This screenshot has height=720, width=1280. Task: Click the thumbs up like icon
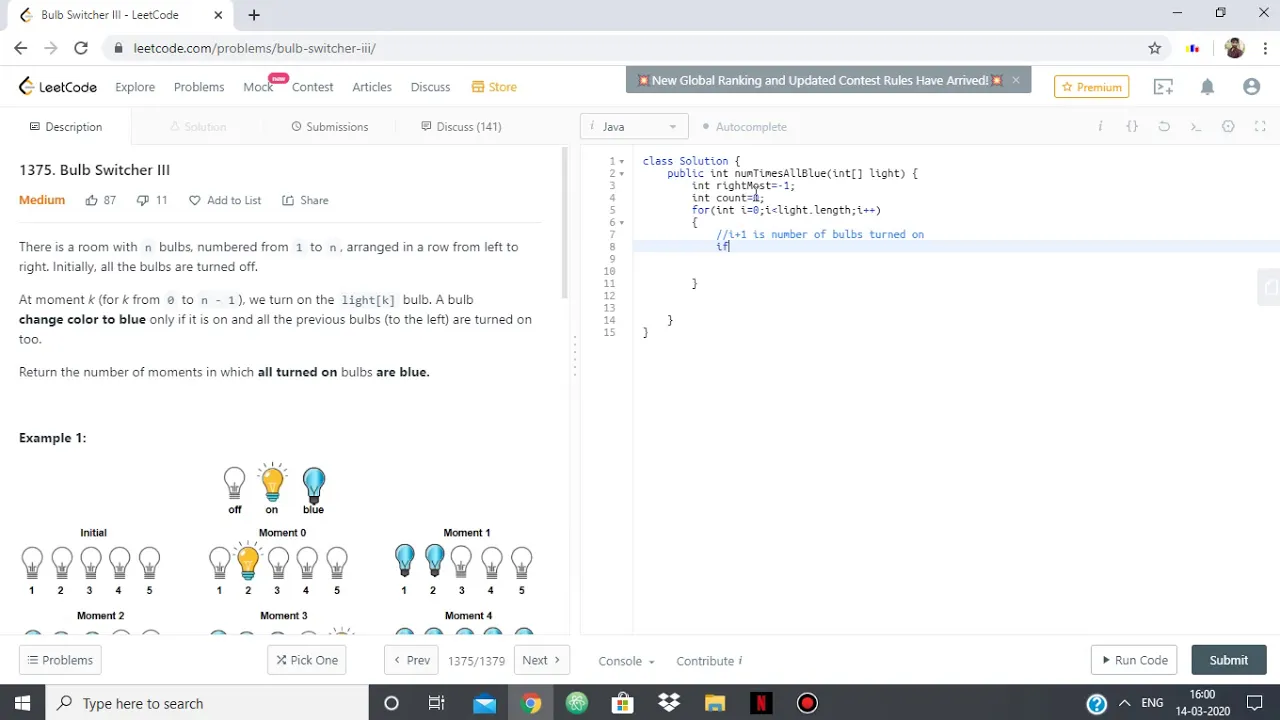[91, 200]
